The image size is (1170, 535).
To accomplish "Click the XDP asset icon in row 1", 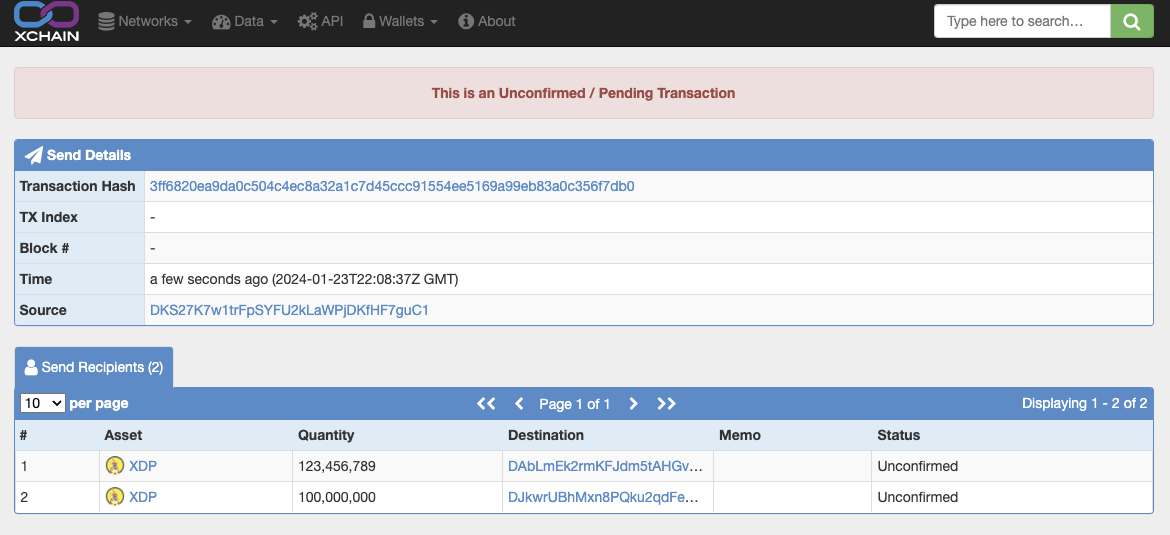I will (114, 466).
